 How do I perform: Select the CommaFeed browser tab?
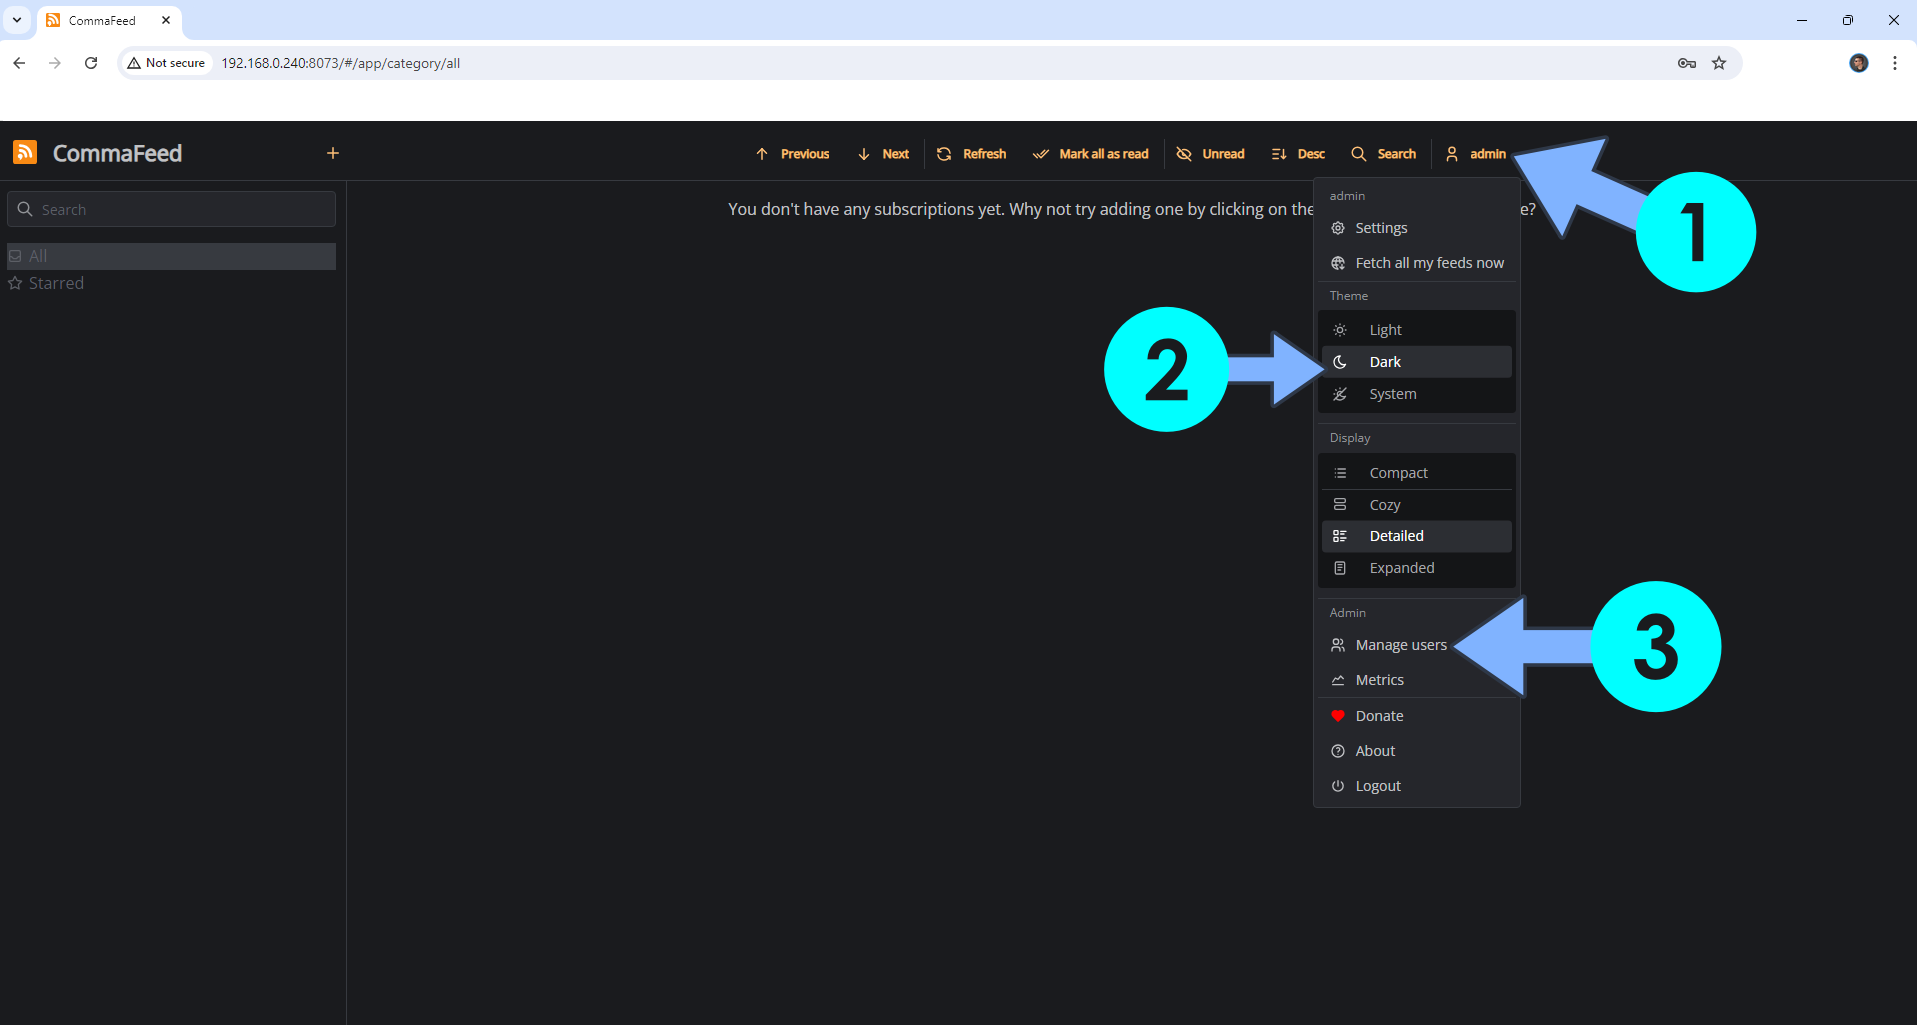109,20
